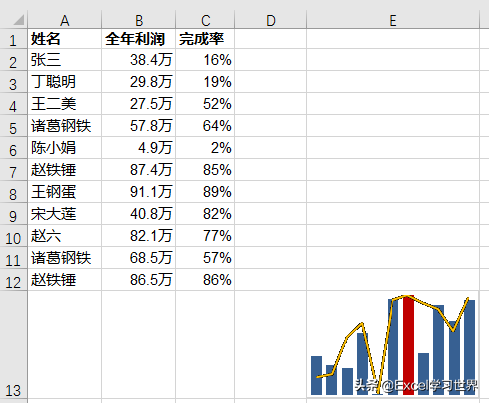The height and width of the screenshot is (403, 489).
Task: Select cell containing 丁聪明
Action: point(65,82)
